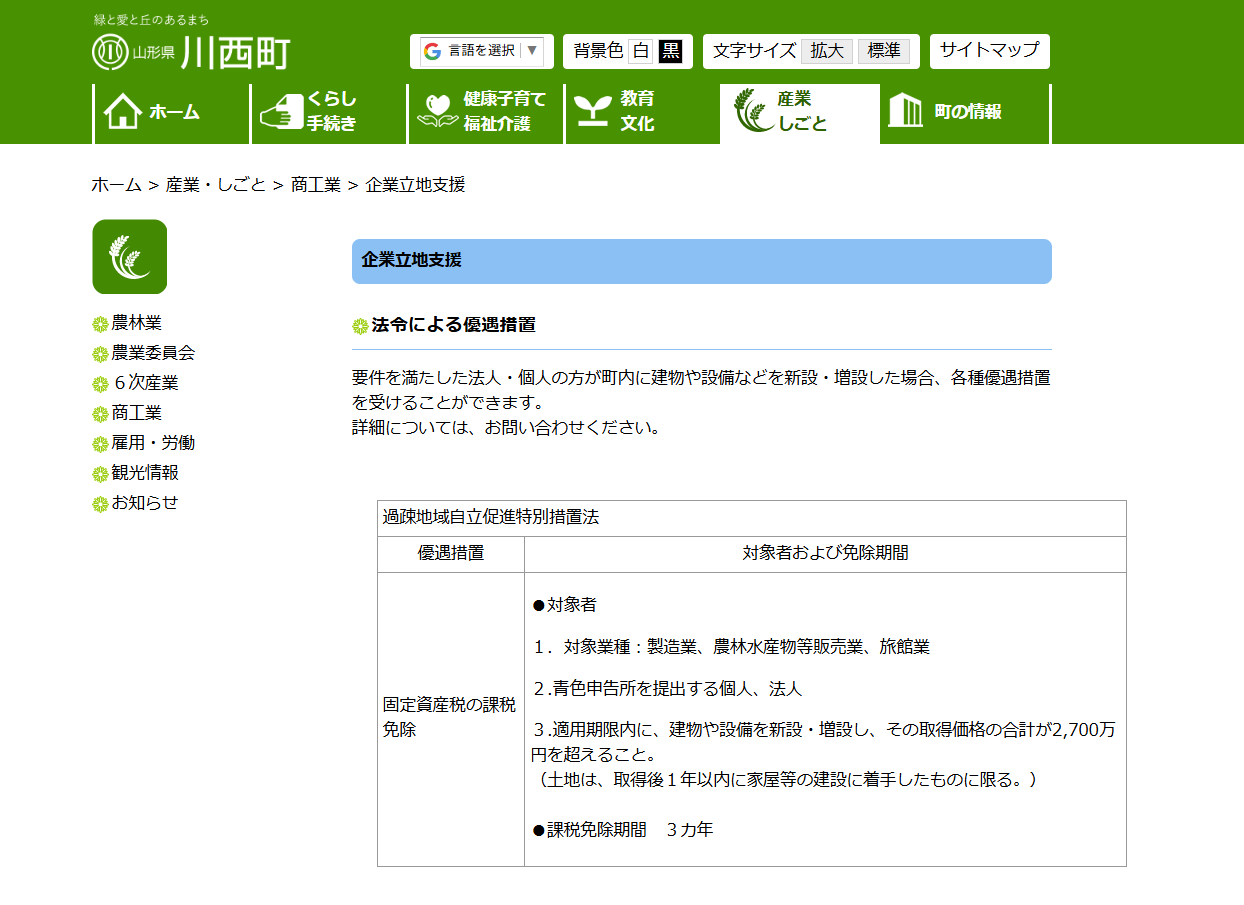The image size is (1244, 905).
Task: Click the flower bullet beside お知らせ
Action: pos(100,504)
